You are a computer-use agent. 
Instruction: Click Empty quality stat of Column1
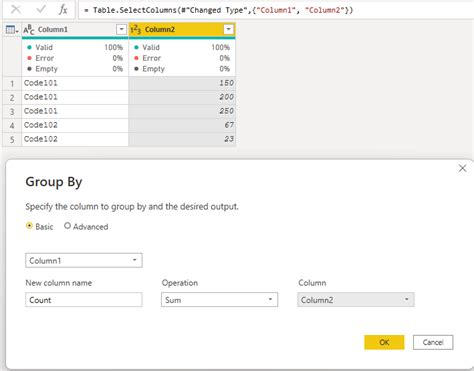[75, 69]
